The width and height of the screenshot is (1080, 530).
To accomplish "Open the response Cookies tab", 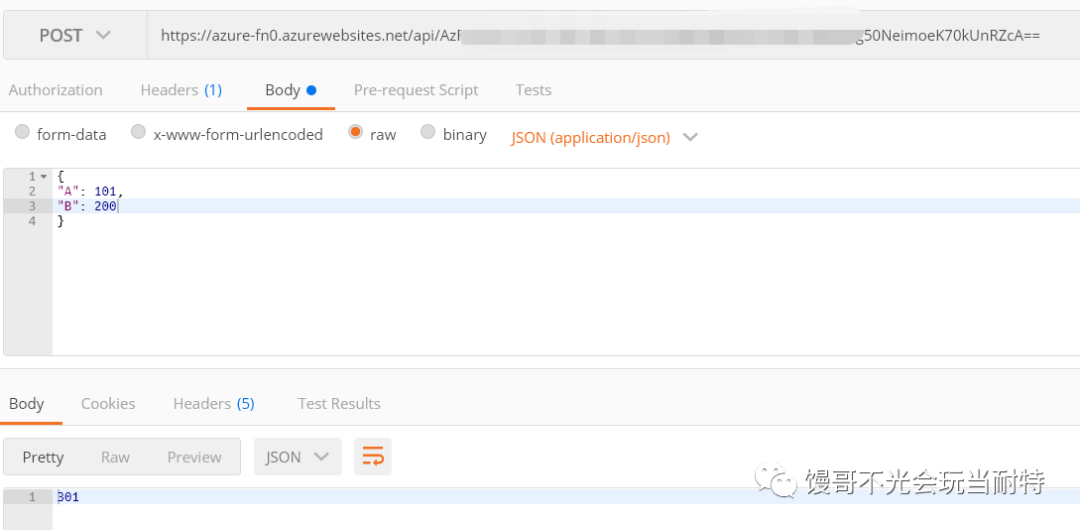I will [x=108, y=403].
